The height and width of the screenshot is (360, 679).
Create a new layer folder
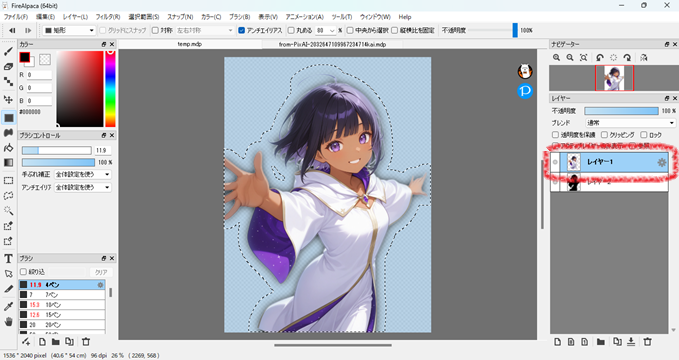(601, 342)
